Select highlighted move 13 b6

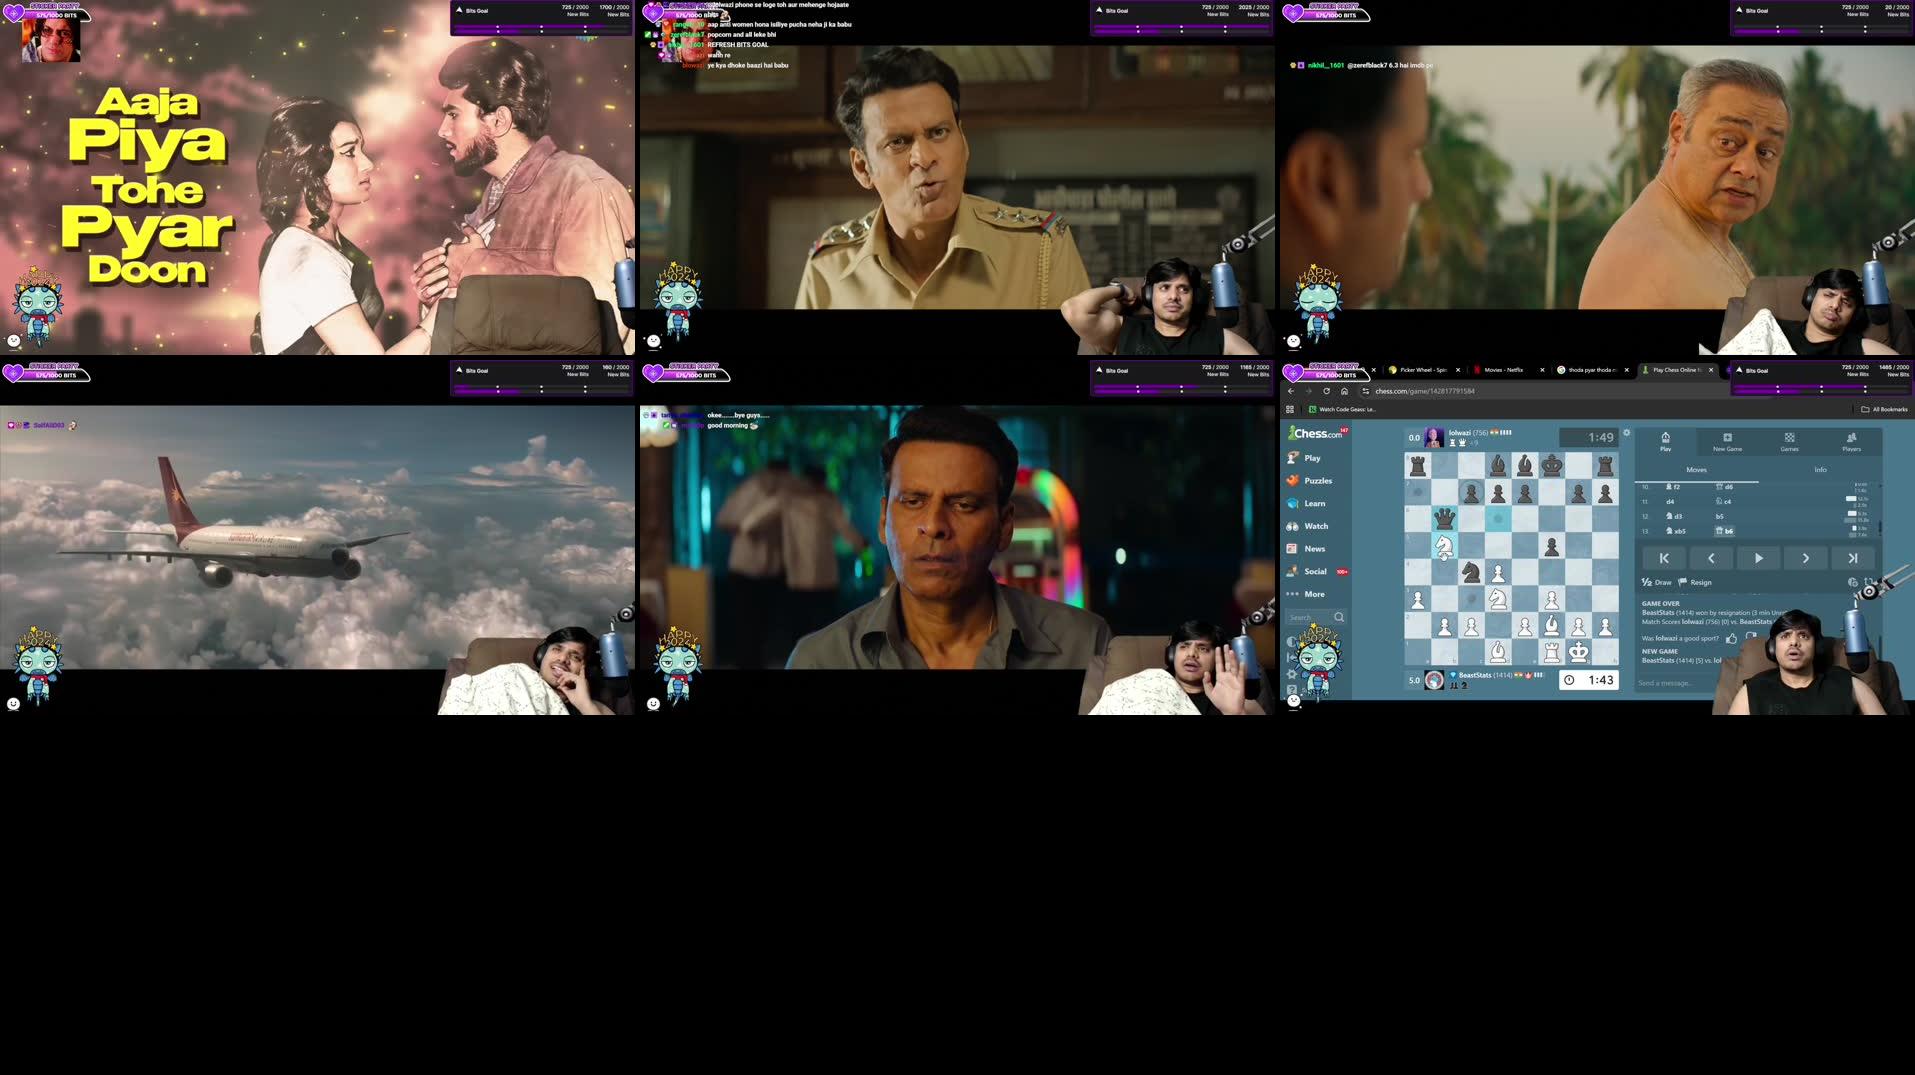(1725, 531)
